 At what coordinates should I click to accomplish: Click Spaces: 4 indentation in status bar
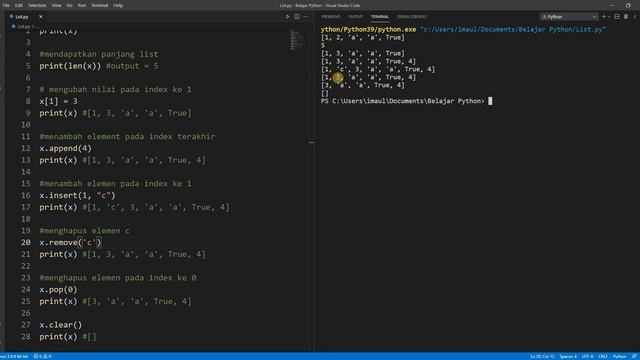point(568,356)
